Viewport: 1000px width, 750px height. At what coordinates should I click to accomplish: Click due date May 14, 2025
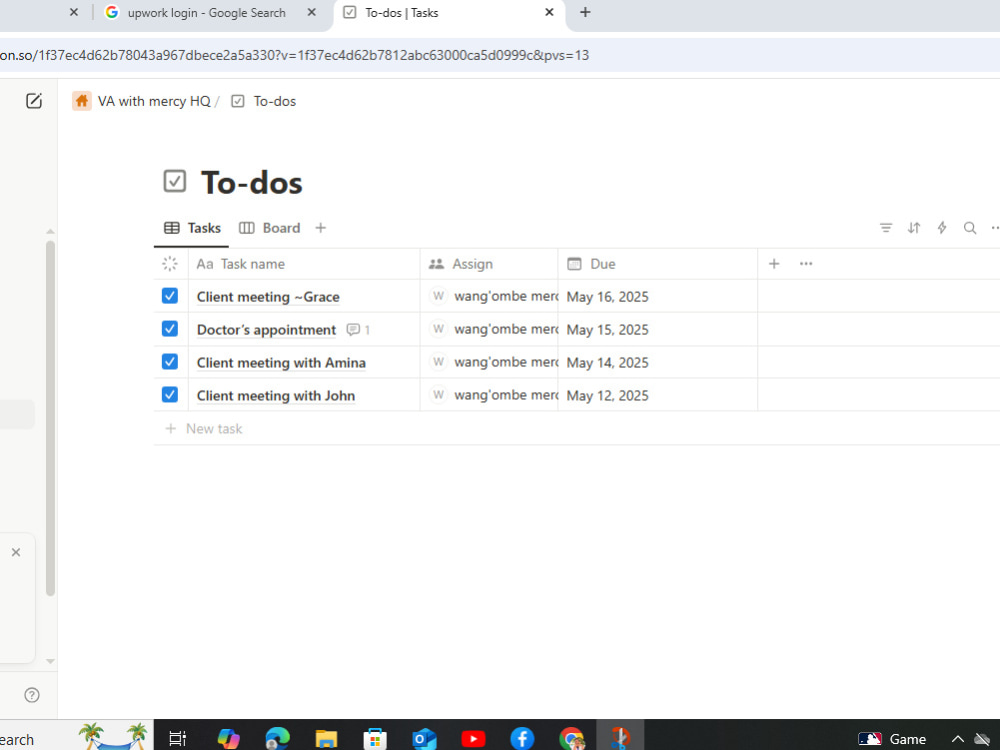point(607,363)
